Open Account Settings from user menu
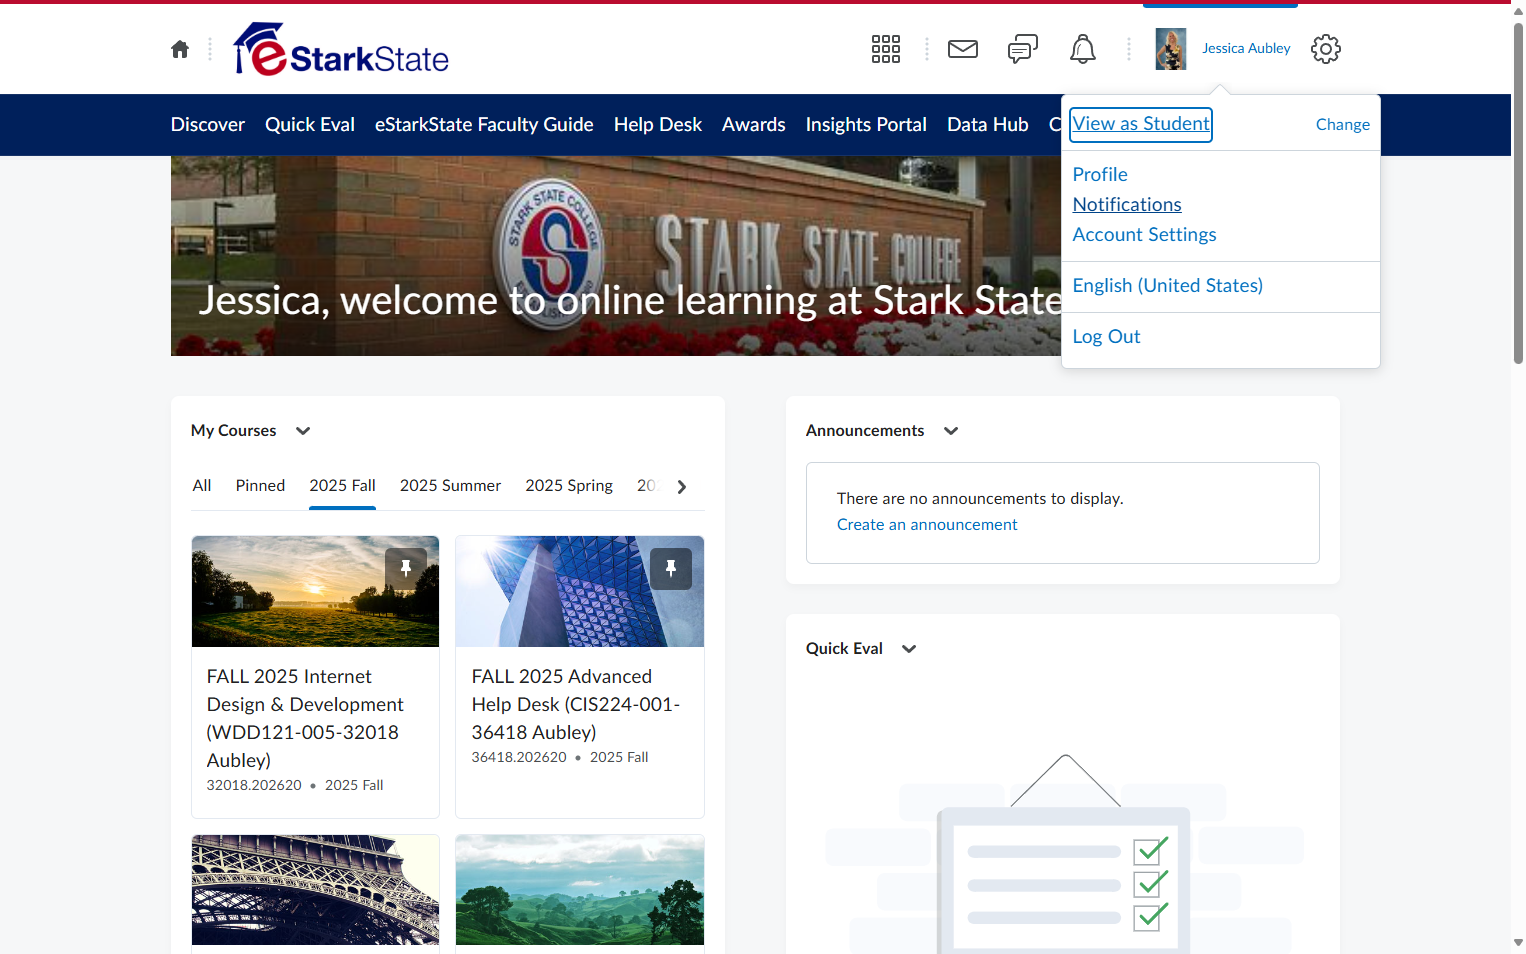 coord(1145,235)
